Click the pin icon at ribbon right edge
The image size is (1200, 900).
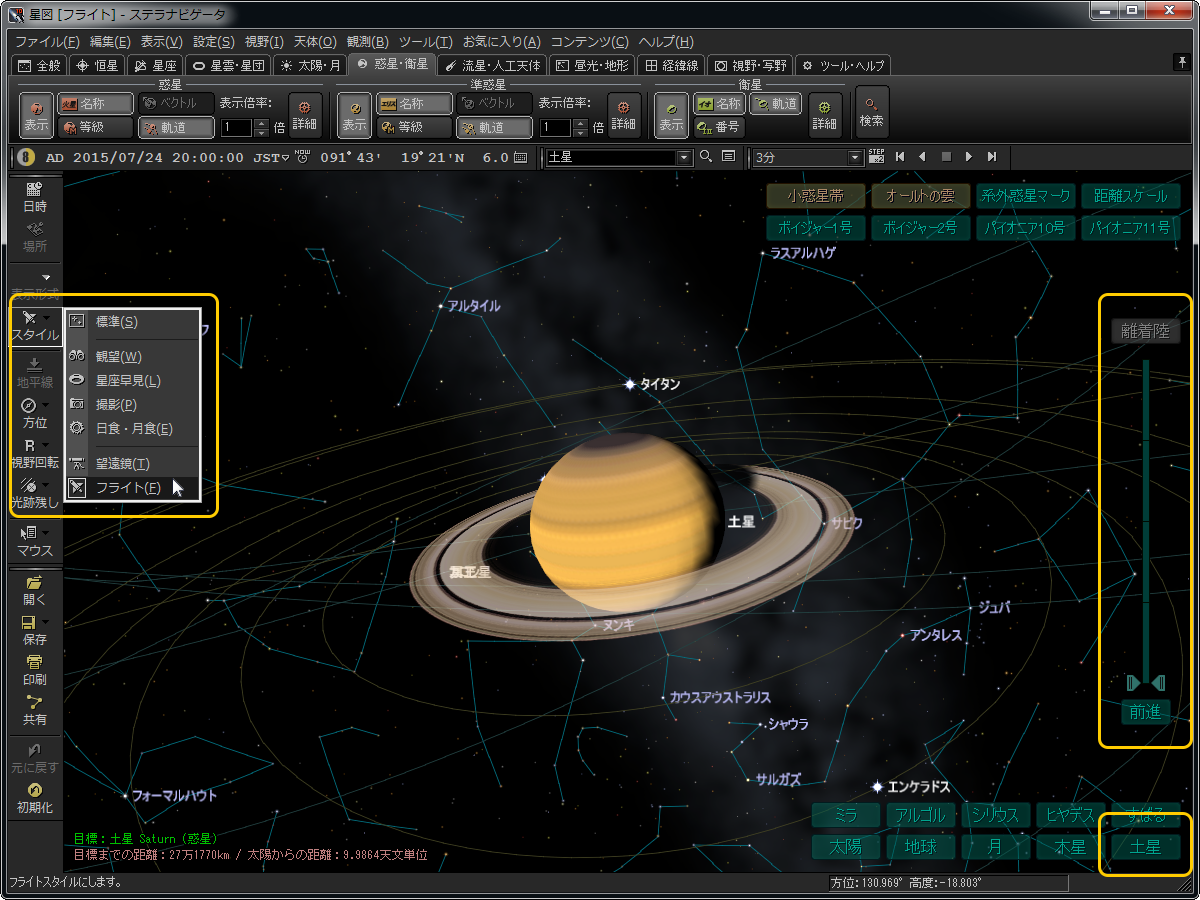[1182, 63]
